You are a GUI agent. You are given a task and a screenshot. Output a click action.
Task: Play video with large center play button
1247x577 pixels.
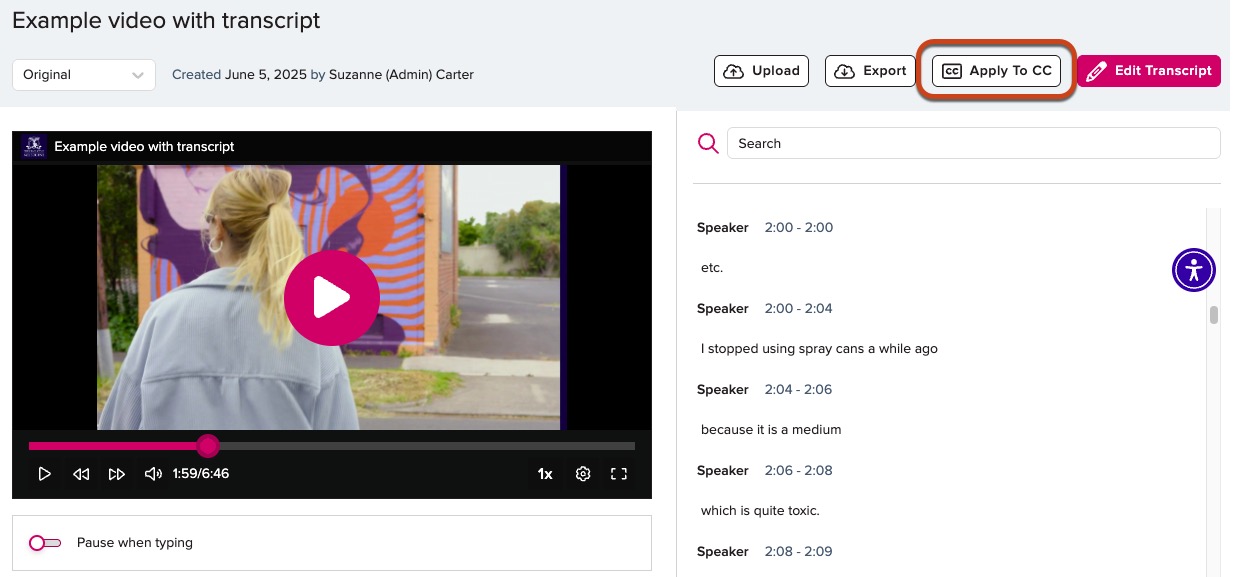(x=332, y=298)
